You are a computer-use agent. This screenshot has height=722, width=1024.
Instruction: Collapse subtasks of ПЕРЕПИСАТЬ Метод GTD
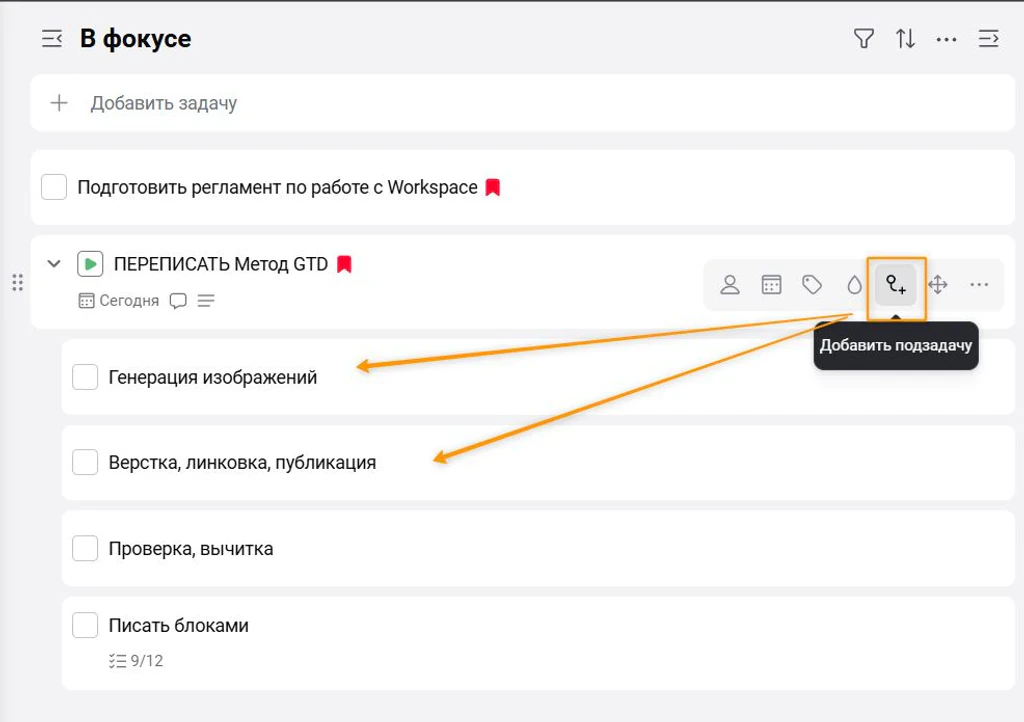pos(54,264)
